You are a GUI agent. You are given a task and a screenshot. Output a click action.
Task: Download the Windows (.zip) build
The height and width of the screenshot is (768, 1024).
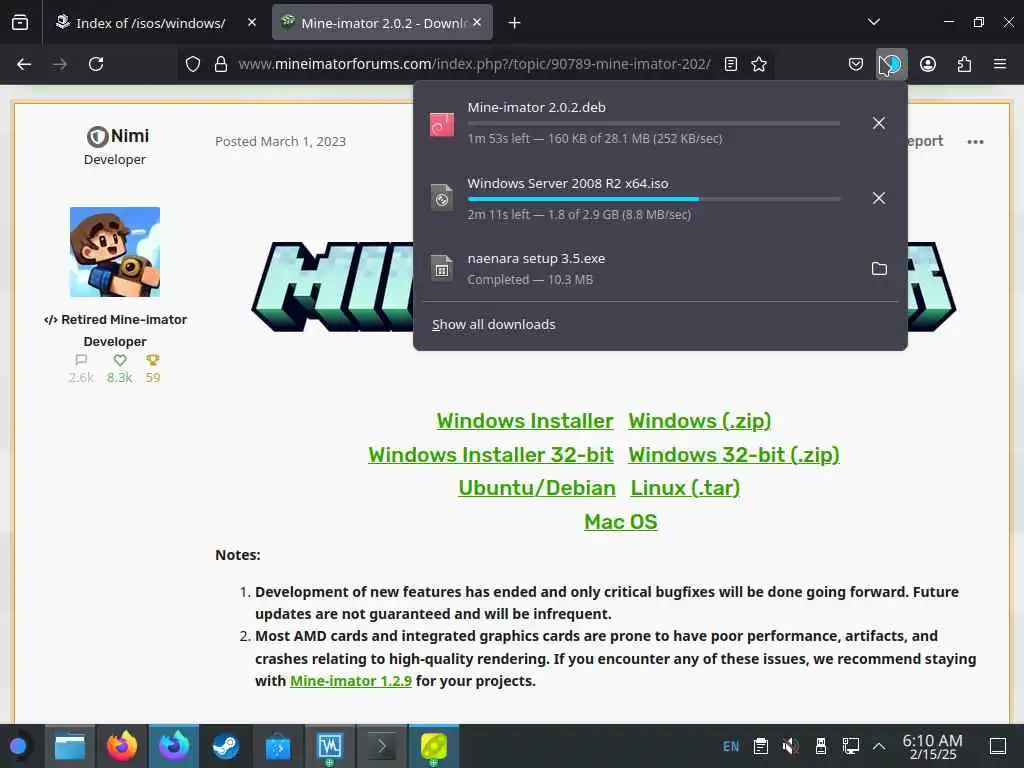[699, 421]
